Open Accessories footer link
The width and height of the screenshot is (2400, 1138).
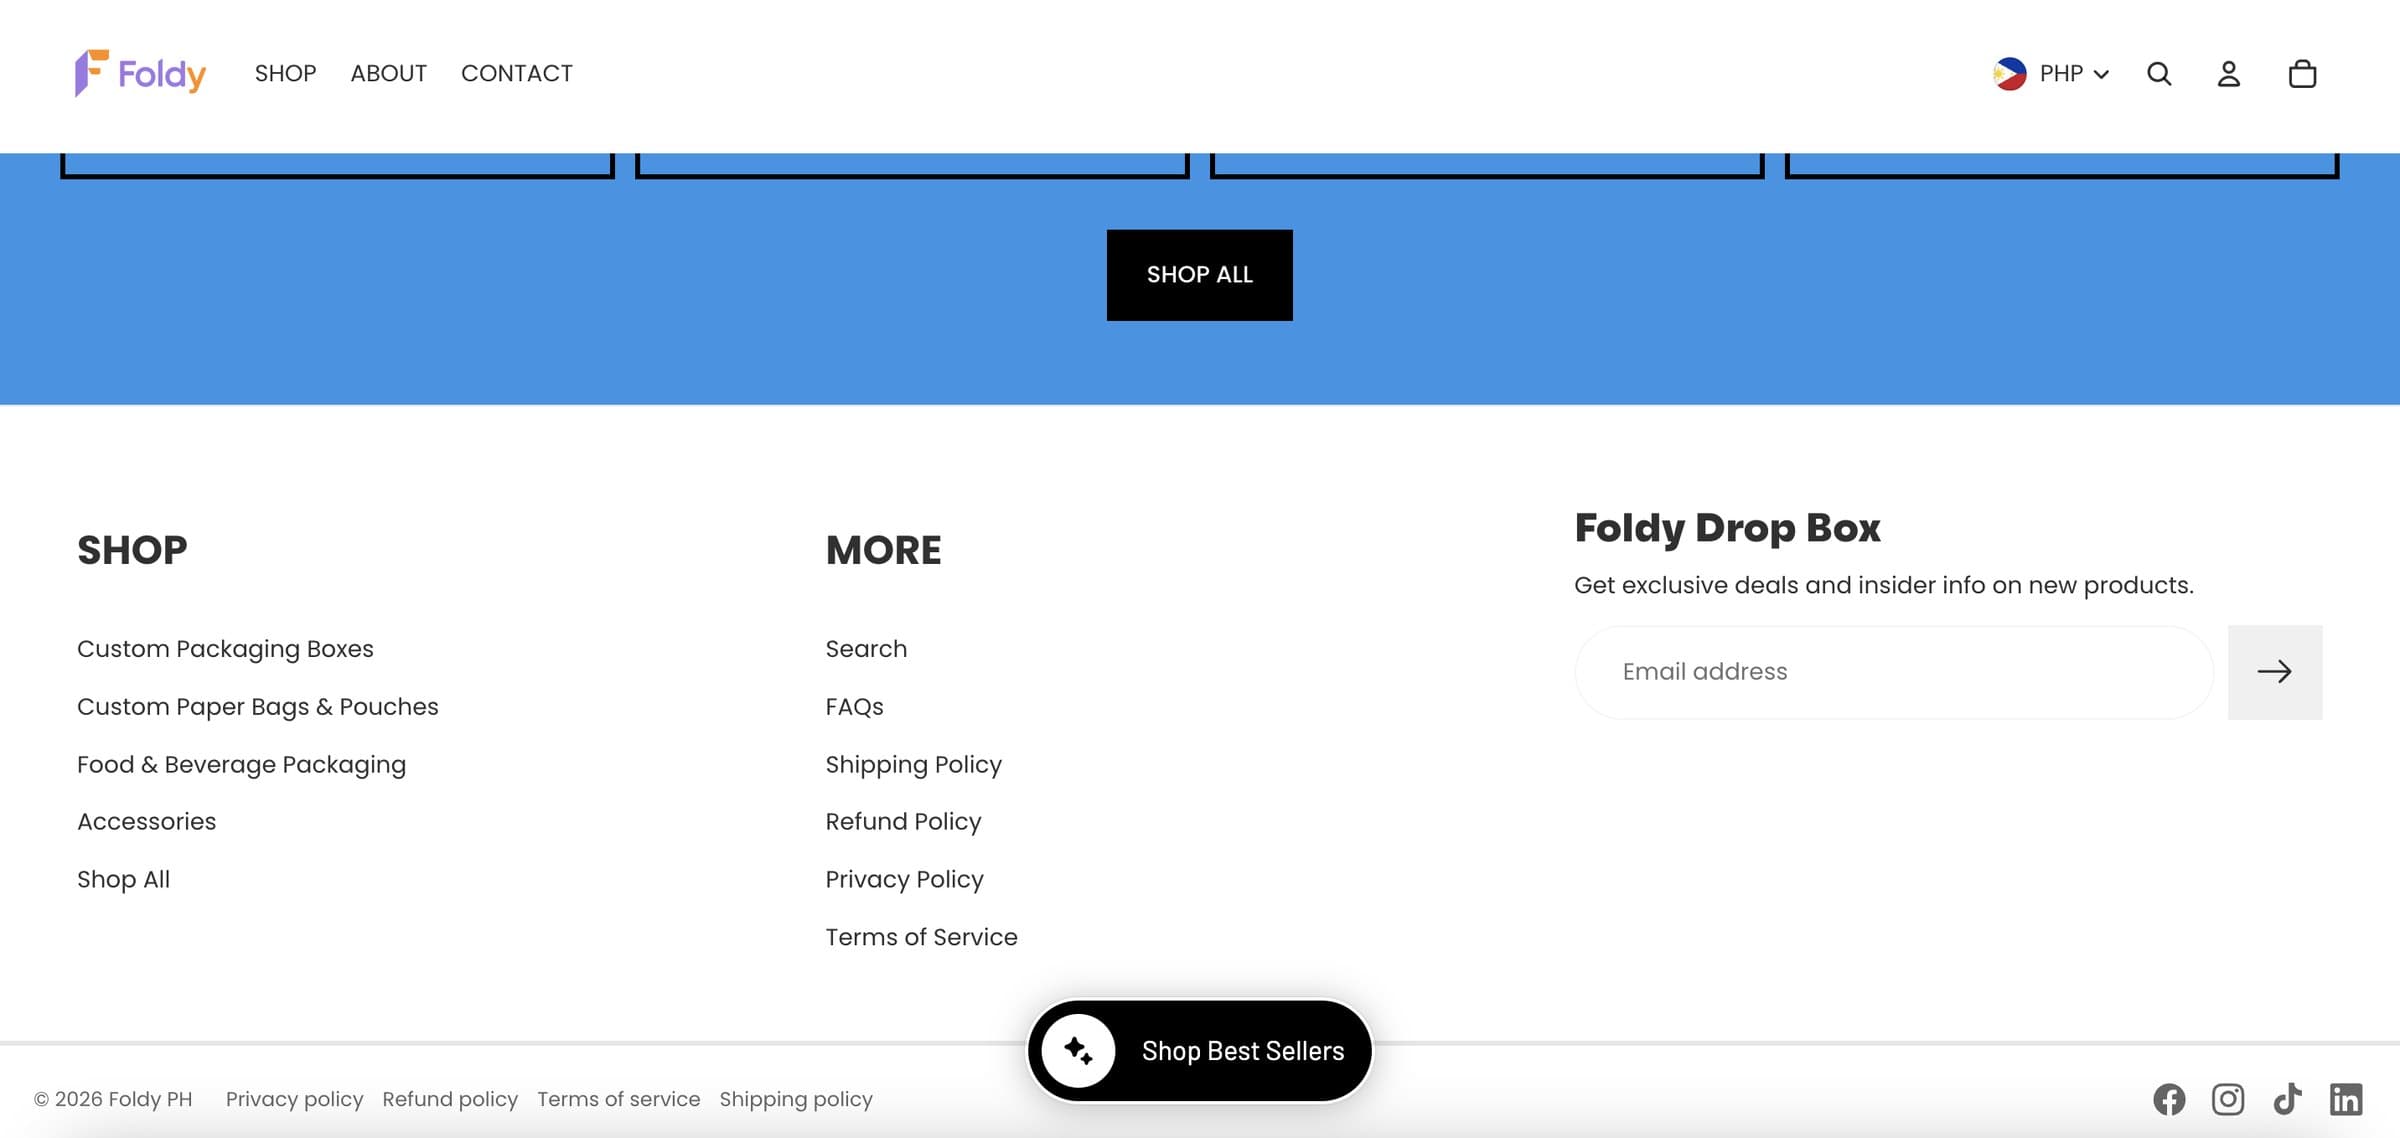(146, 822)
